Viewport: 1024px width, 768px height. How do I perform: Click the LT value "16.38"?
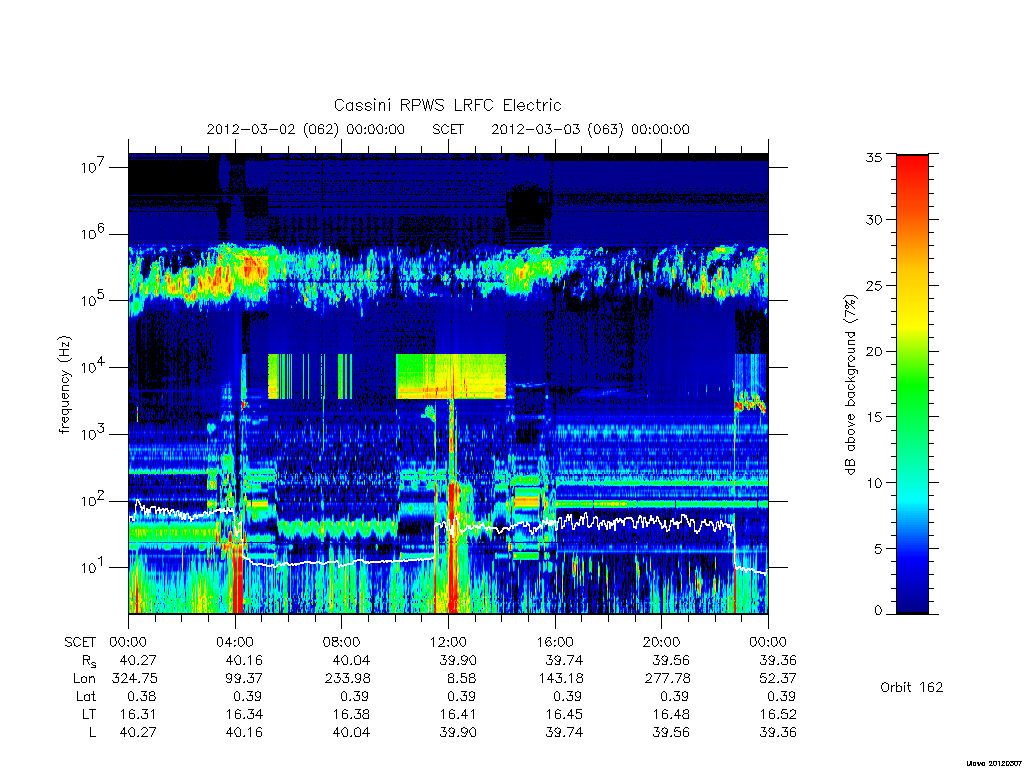click(x=351, y=714)
